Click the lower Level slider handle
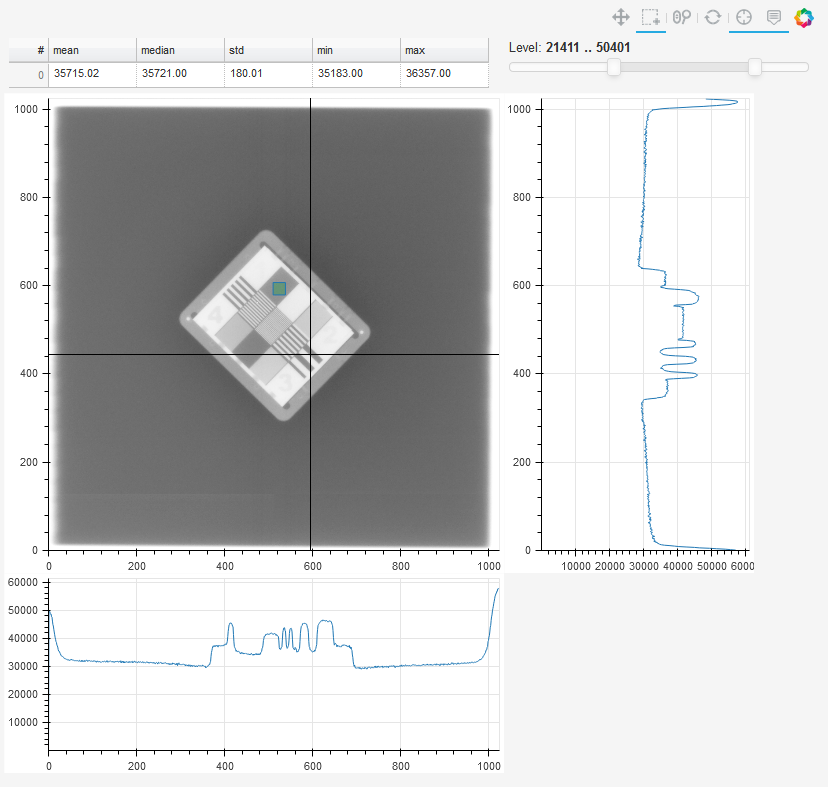The height and width of the screenshot is (787, 828). 614,67
